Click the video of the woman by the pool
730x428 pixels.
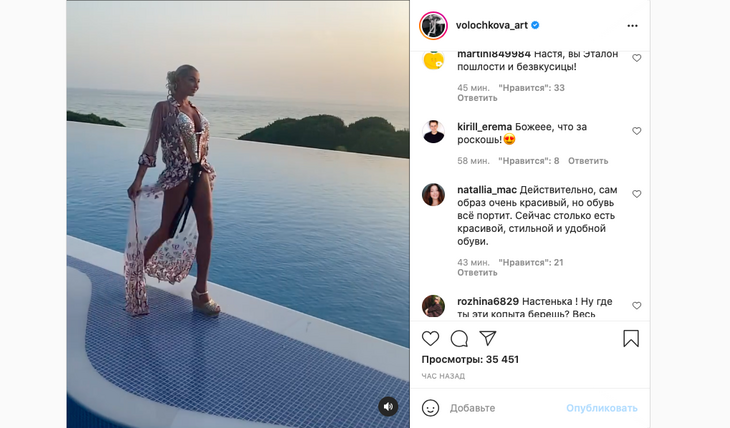coord(238,214)
